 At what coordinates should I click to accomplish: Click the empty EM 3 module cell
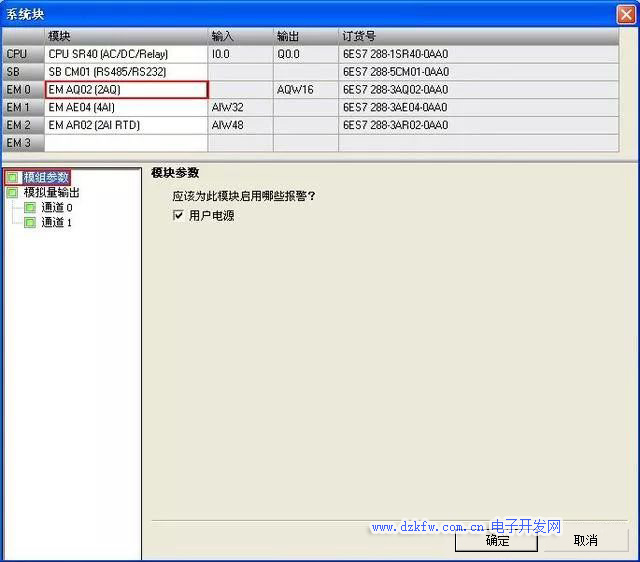126,143
